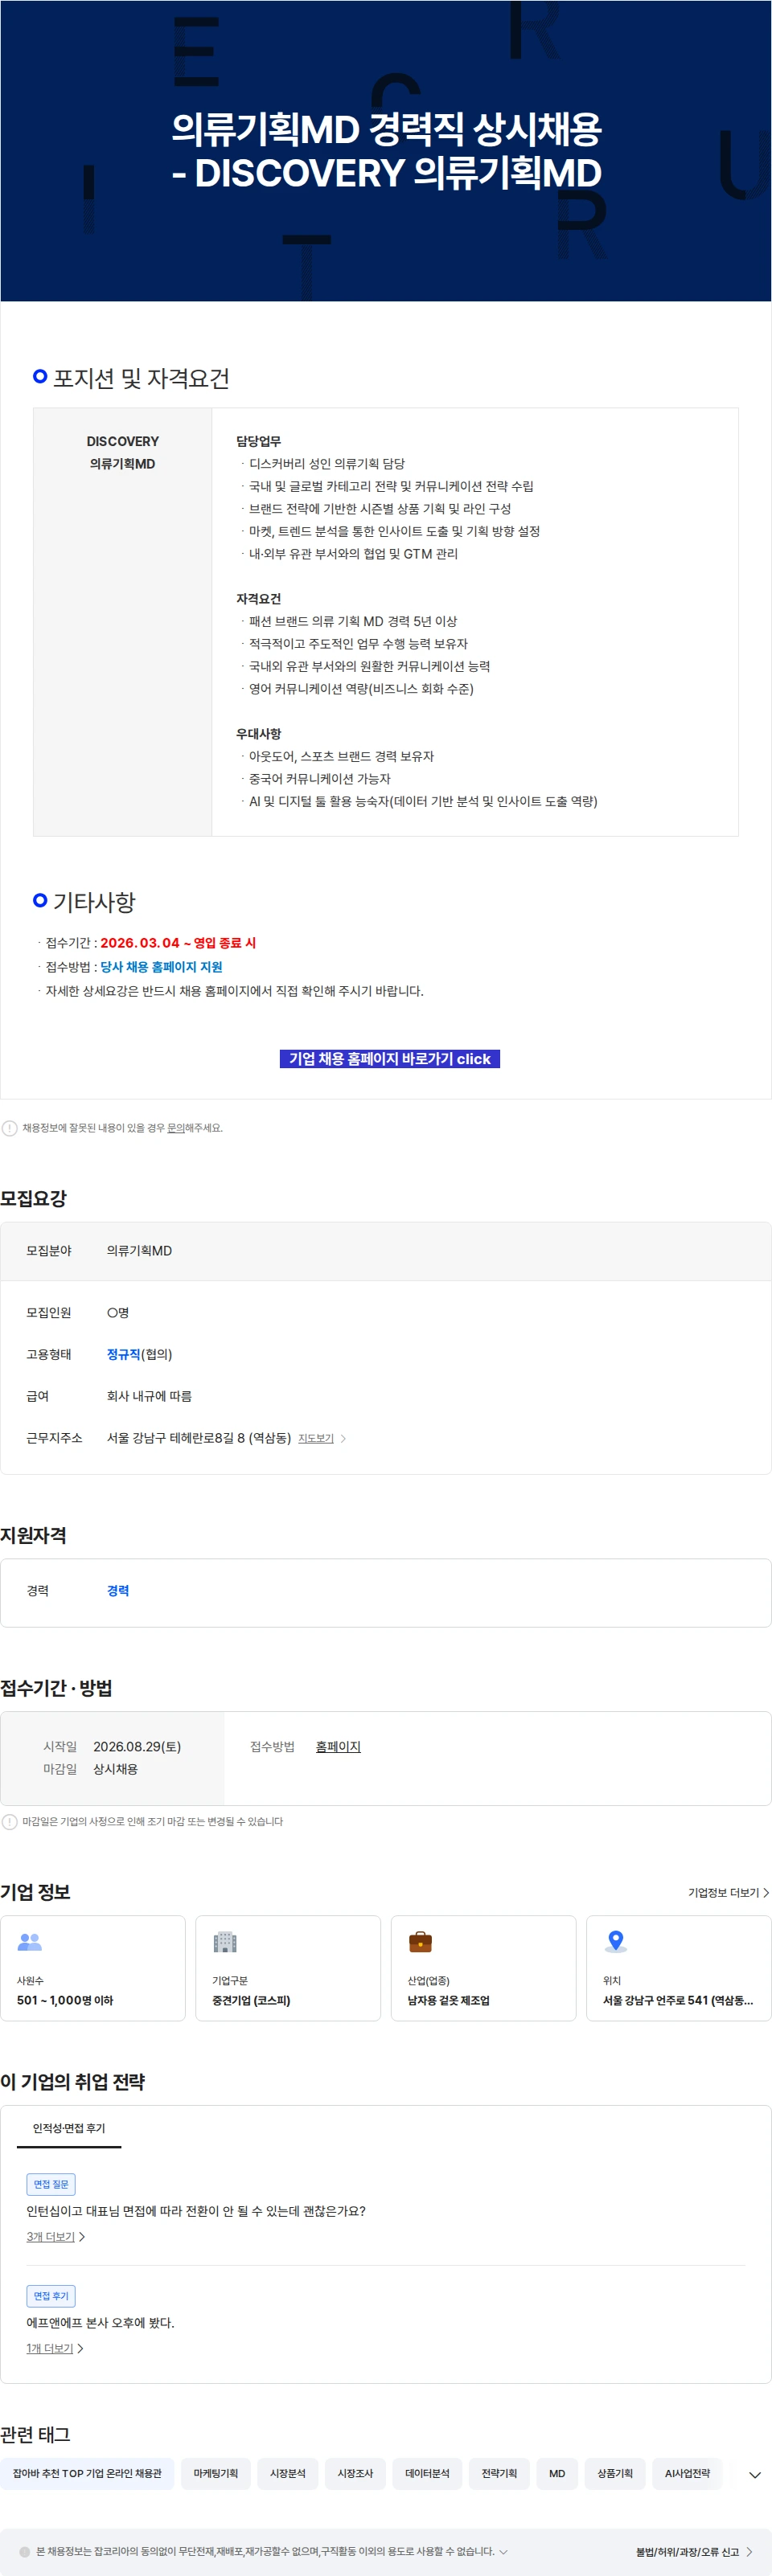Click the 정규직 employment type link
772x2576 pixels.
click(123, 1354)
